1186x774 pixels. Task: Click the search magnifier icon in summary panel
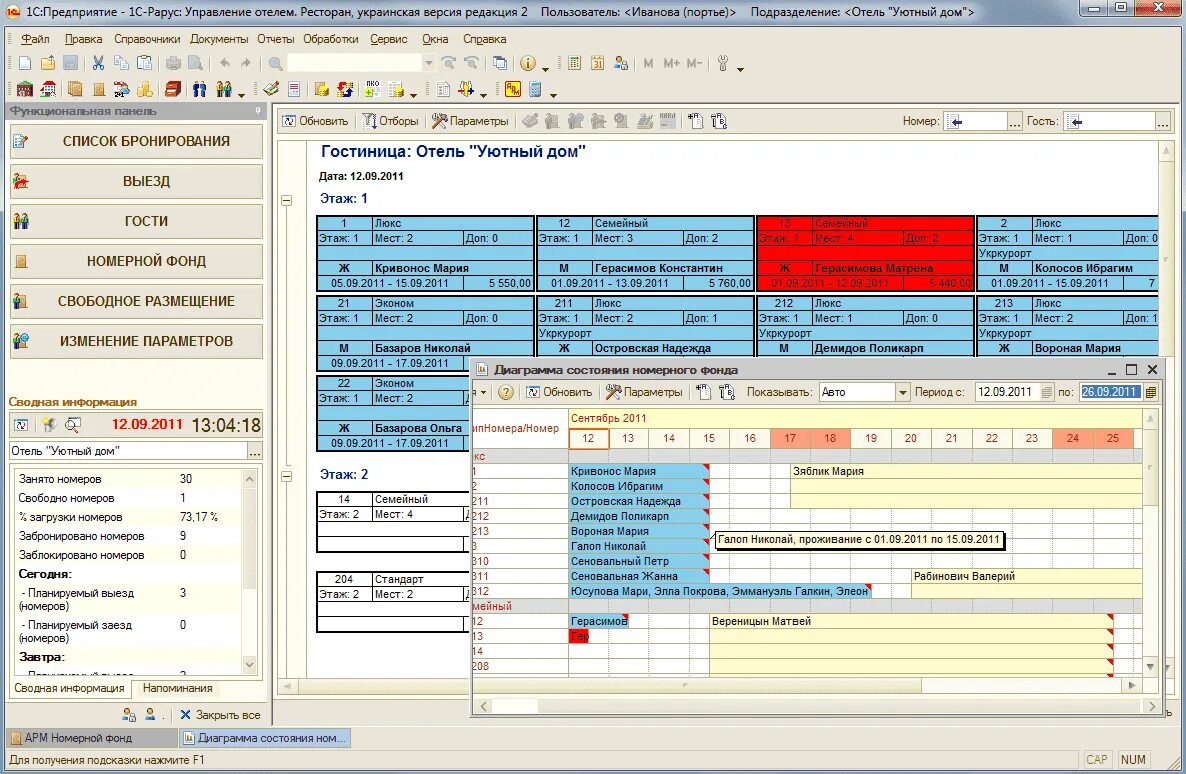click(x=73, y=425)
